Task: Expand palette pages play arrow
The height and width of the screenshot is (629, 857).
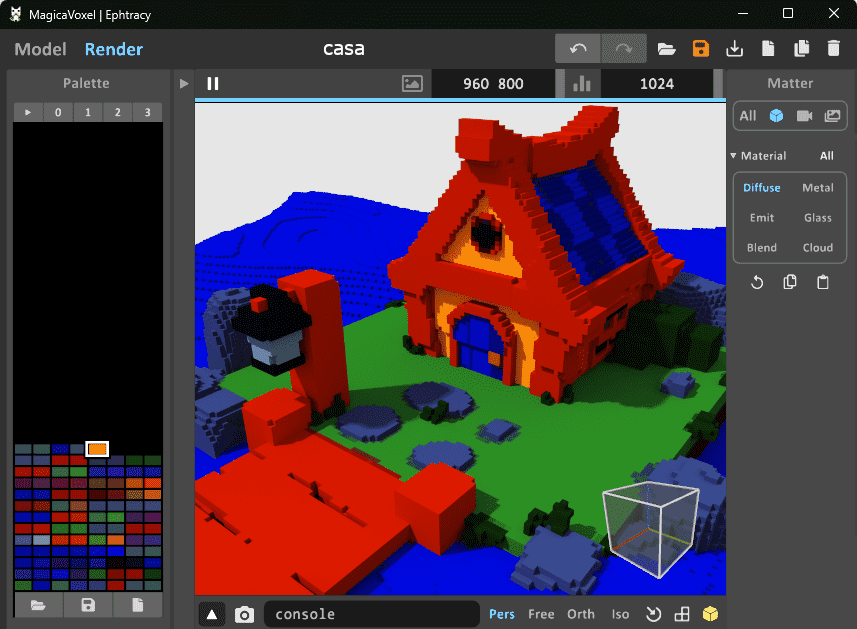Action: [28, 113]
